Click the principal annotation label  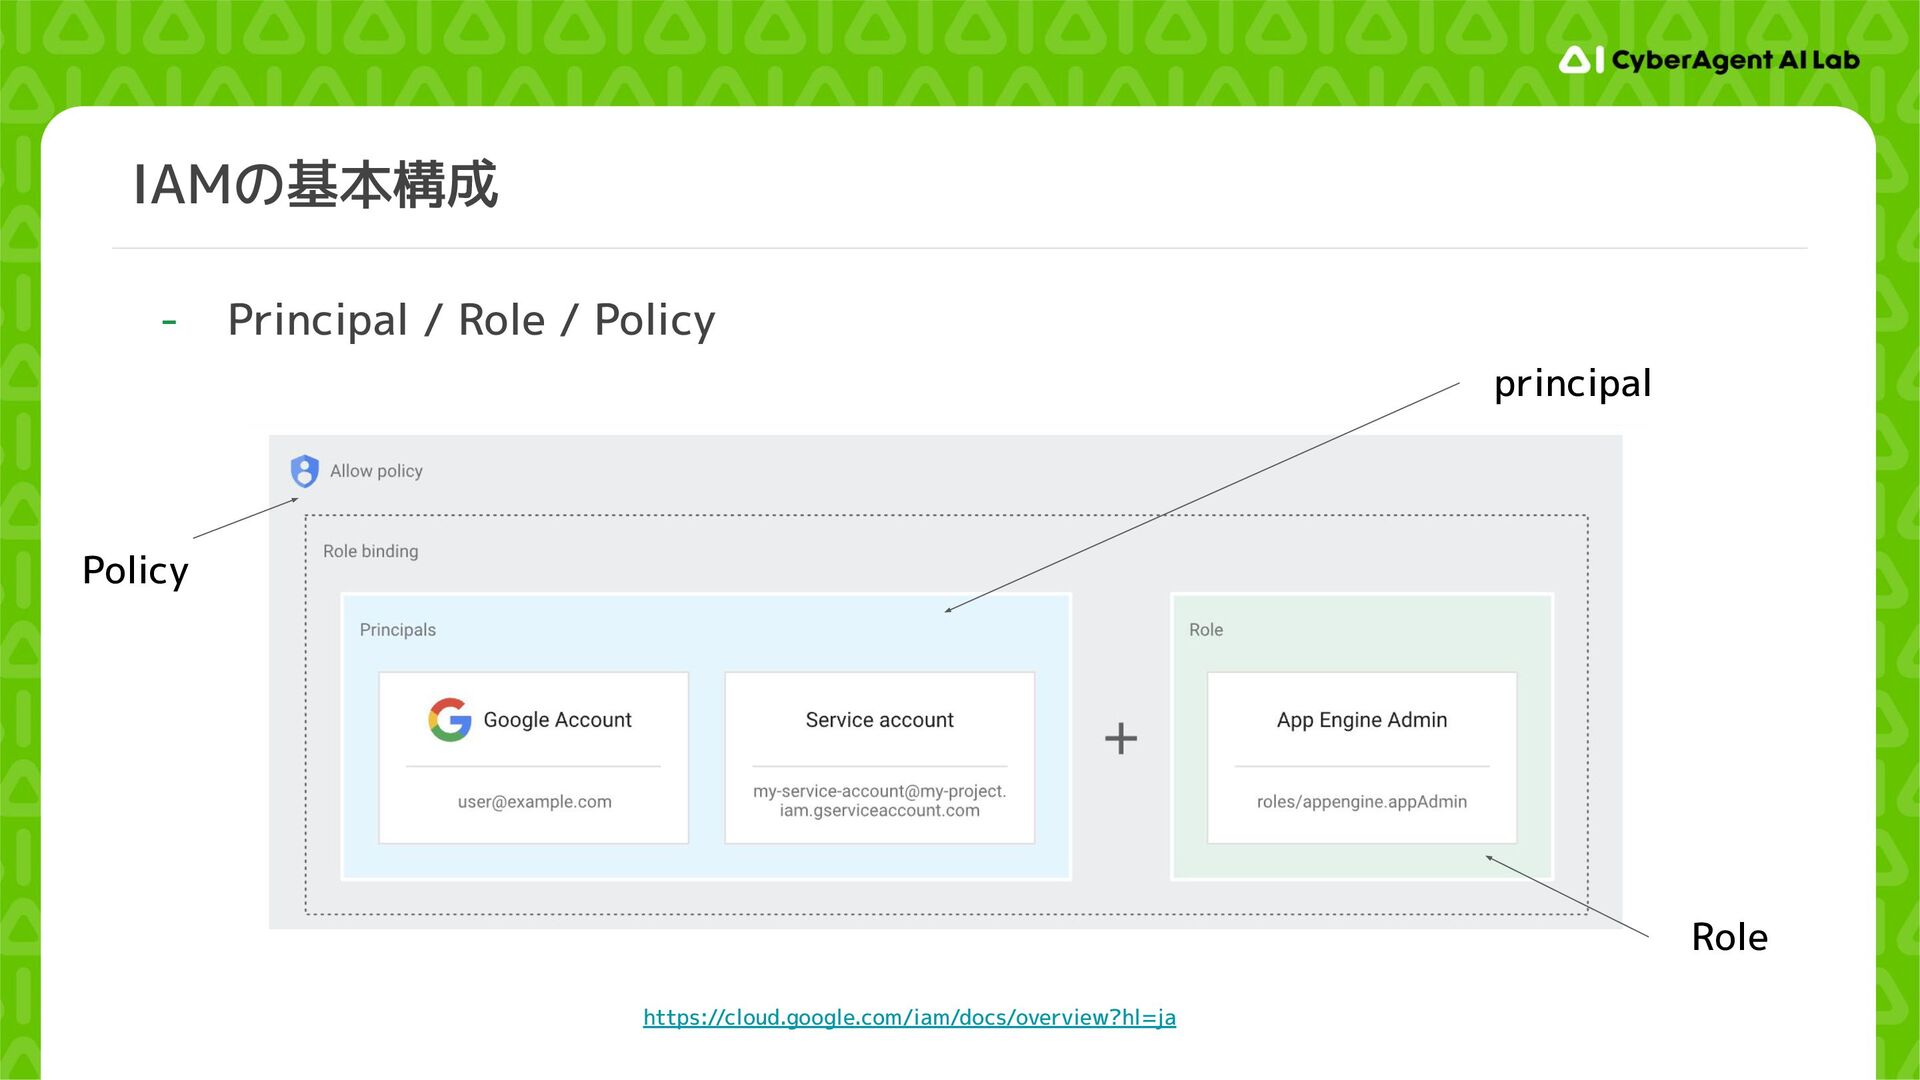pos(1572,384)
